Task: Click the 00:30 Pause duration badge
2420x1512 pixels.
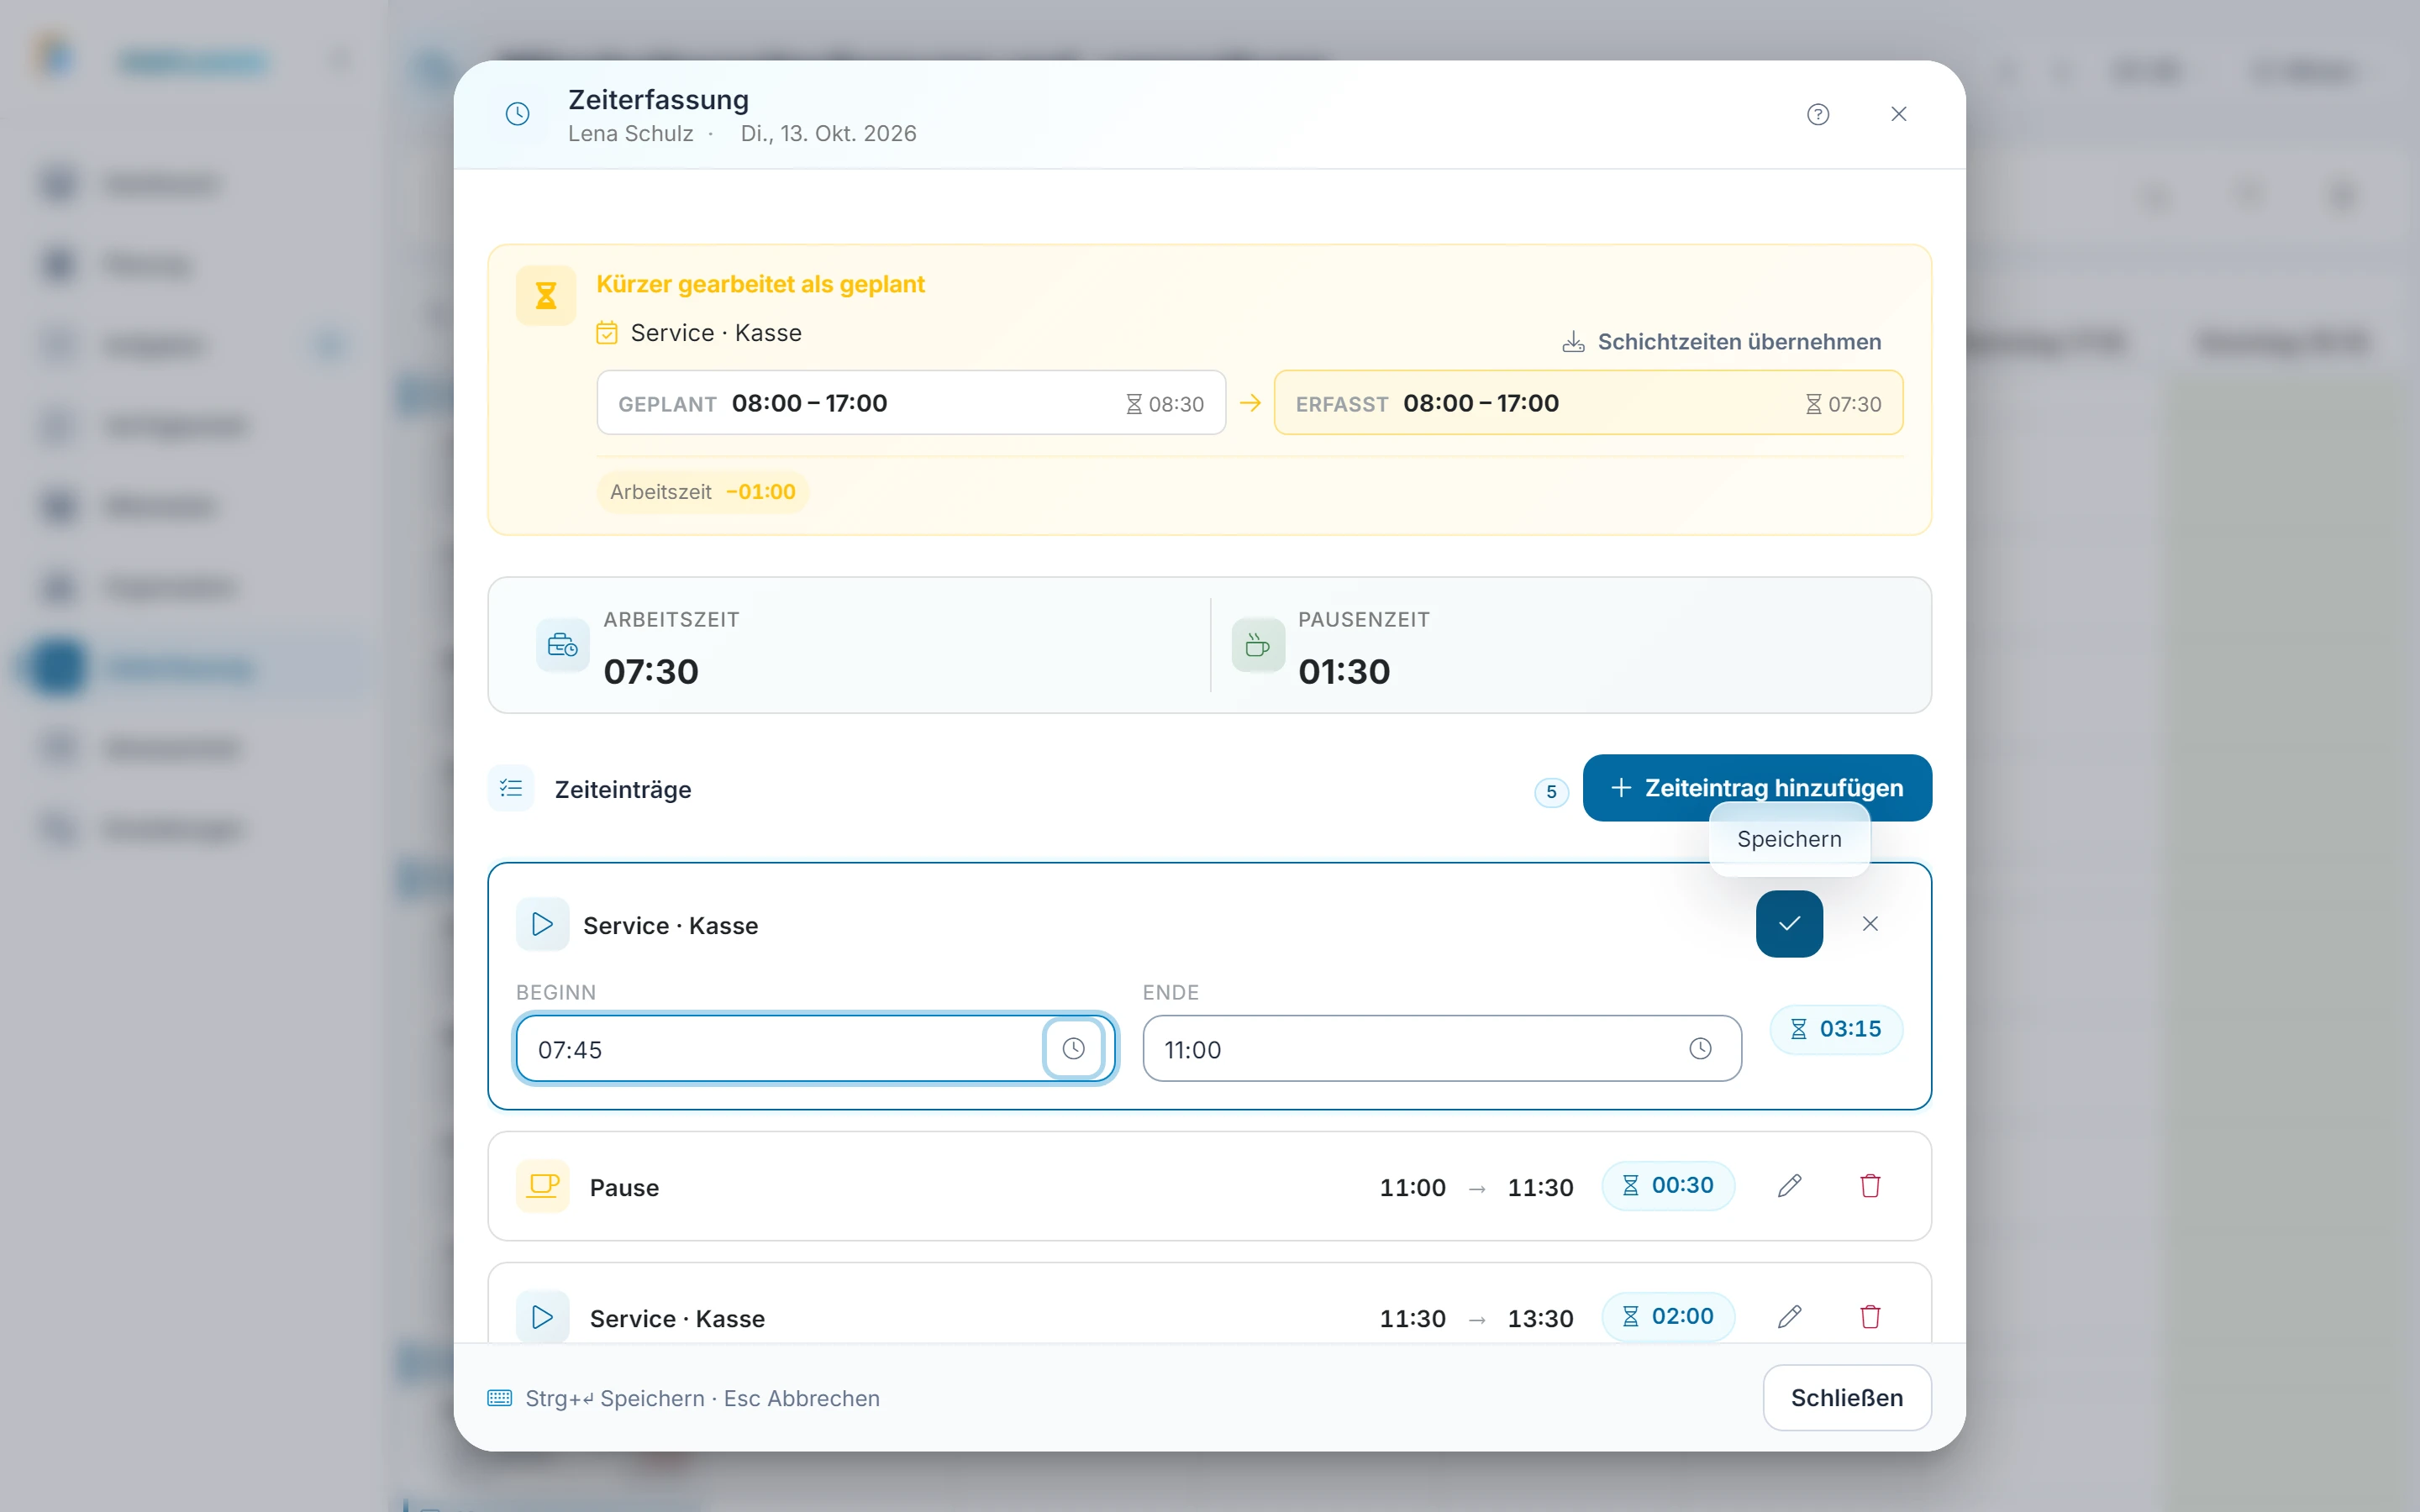Action: [x=1668, y=1186]
